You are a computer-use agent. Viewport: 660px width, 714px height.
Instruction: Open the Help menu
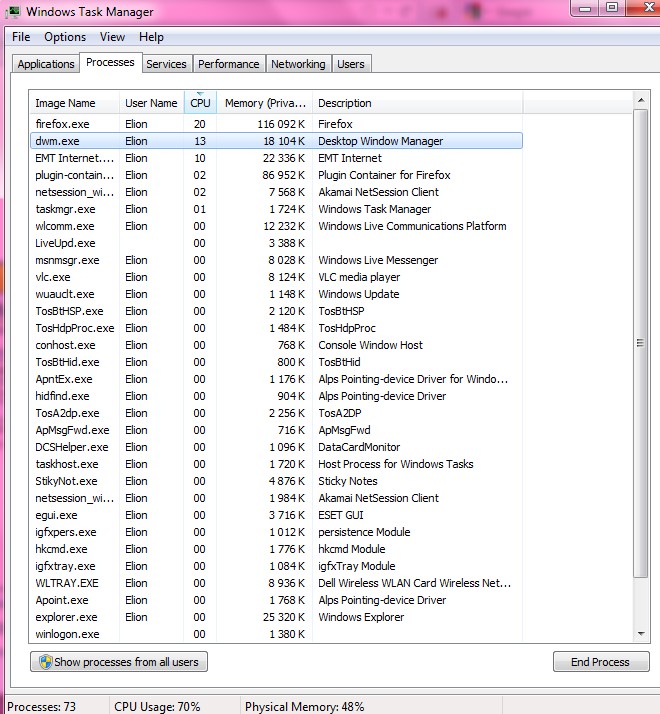pos(151,37)
